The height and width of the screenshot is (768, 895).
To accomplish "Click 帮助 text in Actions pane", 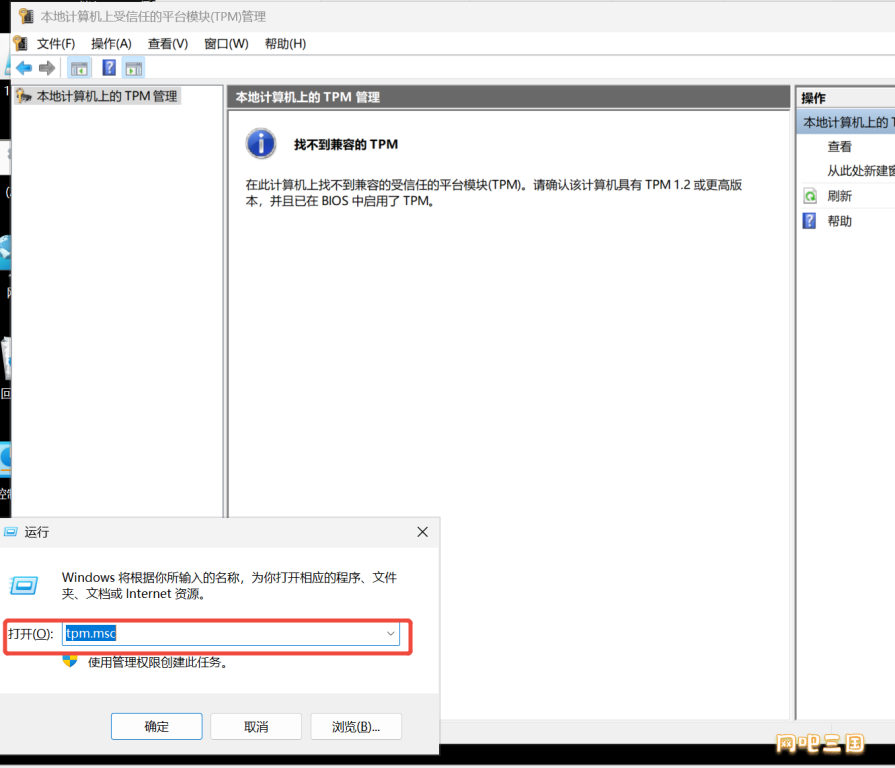I will (x=840, y=221).
